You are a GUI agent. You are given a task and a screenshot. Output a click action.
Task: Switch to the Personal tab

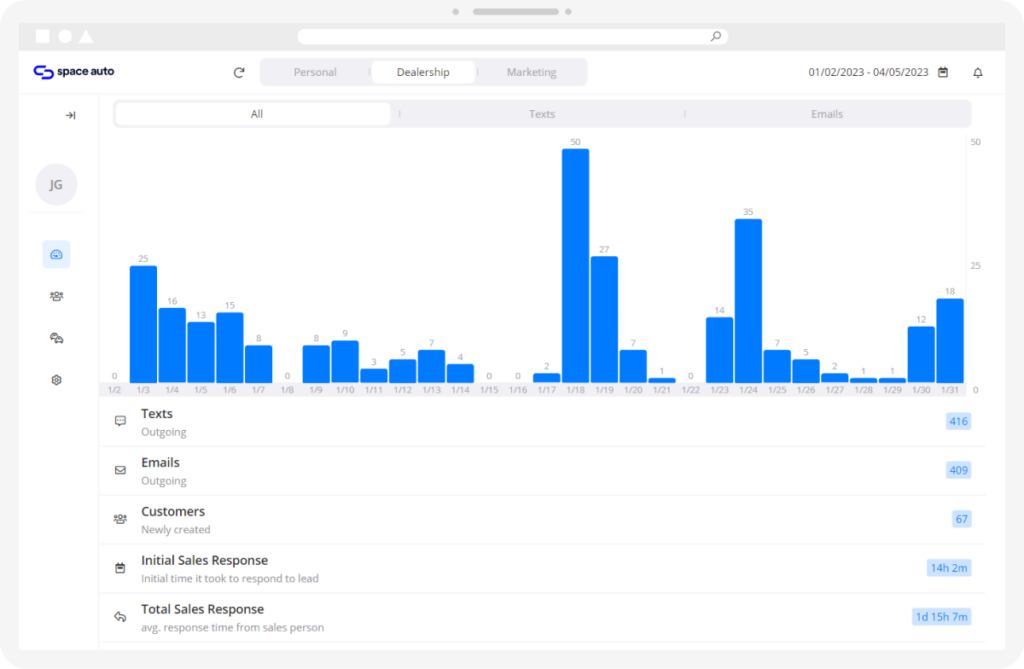tap(315, 73)
